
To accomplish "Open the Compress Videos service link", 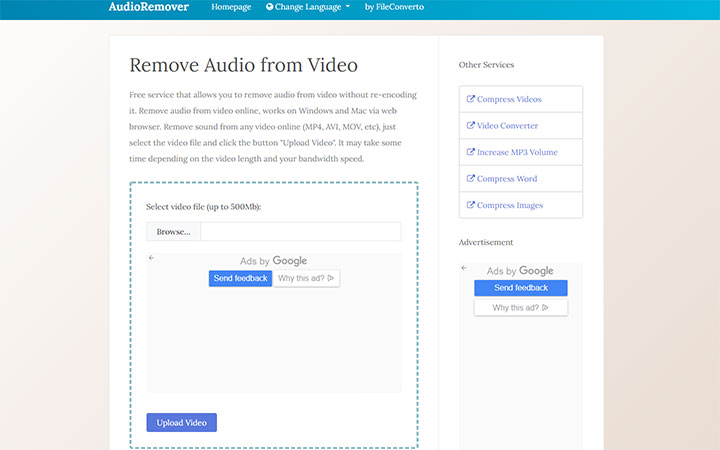I will (x=509, y=99).
